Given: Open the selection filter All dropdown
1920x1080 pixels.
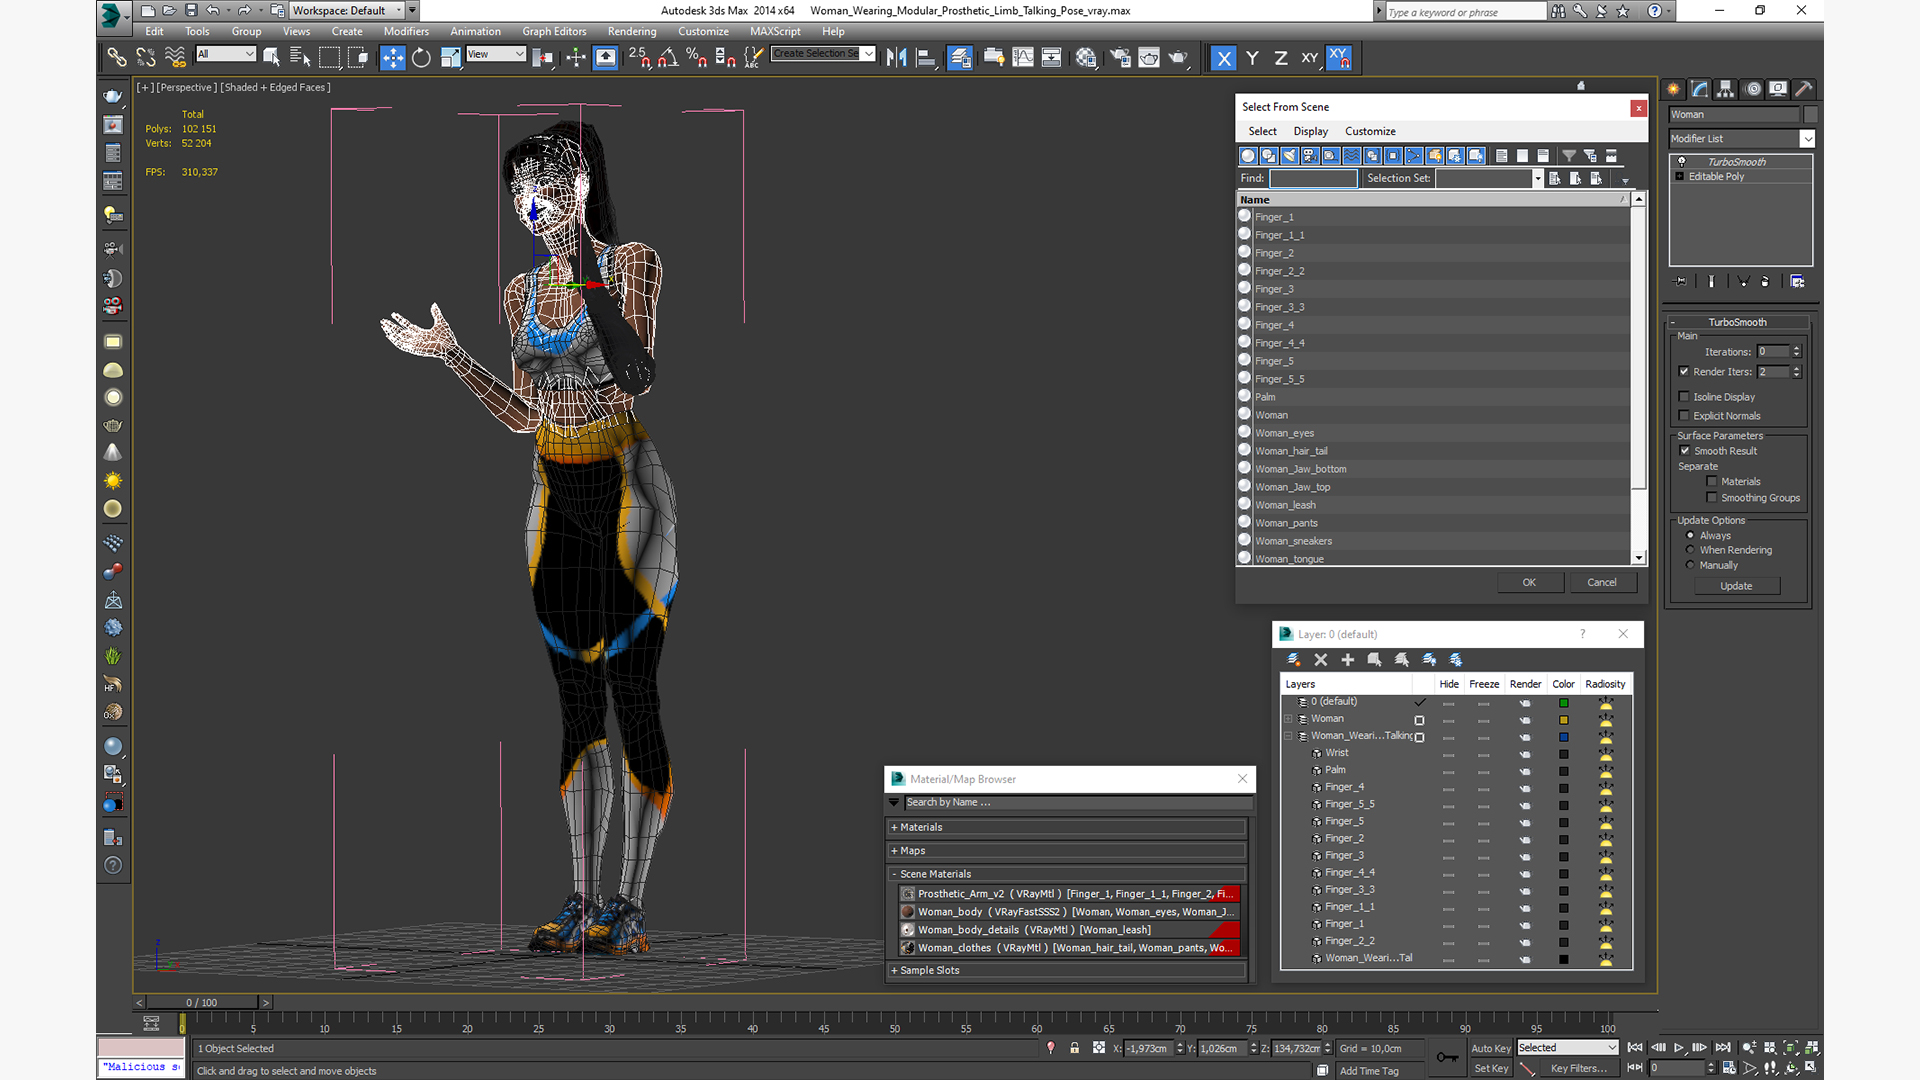Looking at the screenshot, I should point(226,54).
